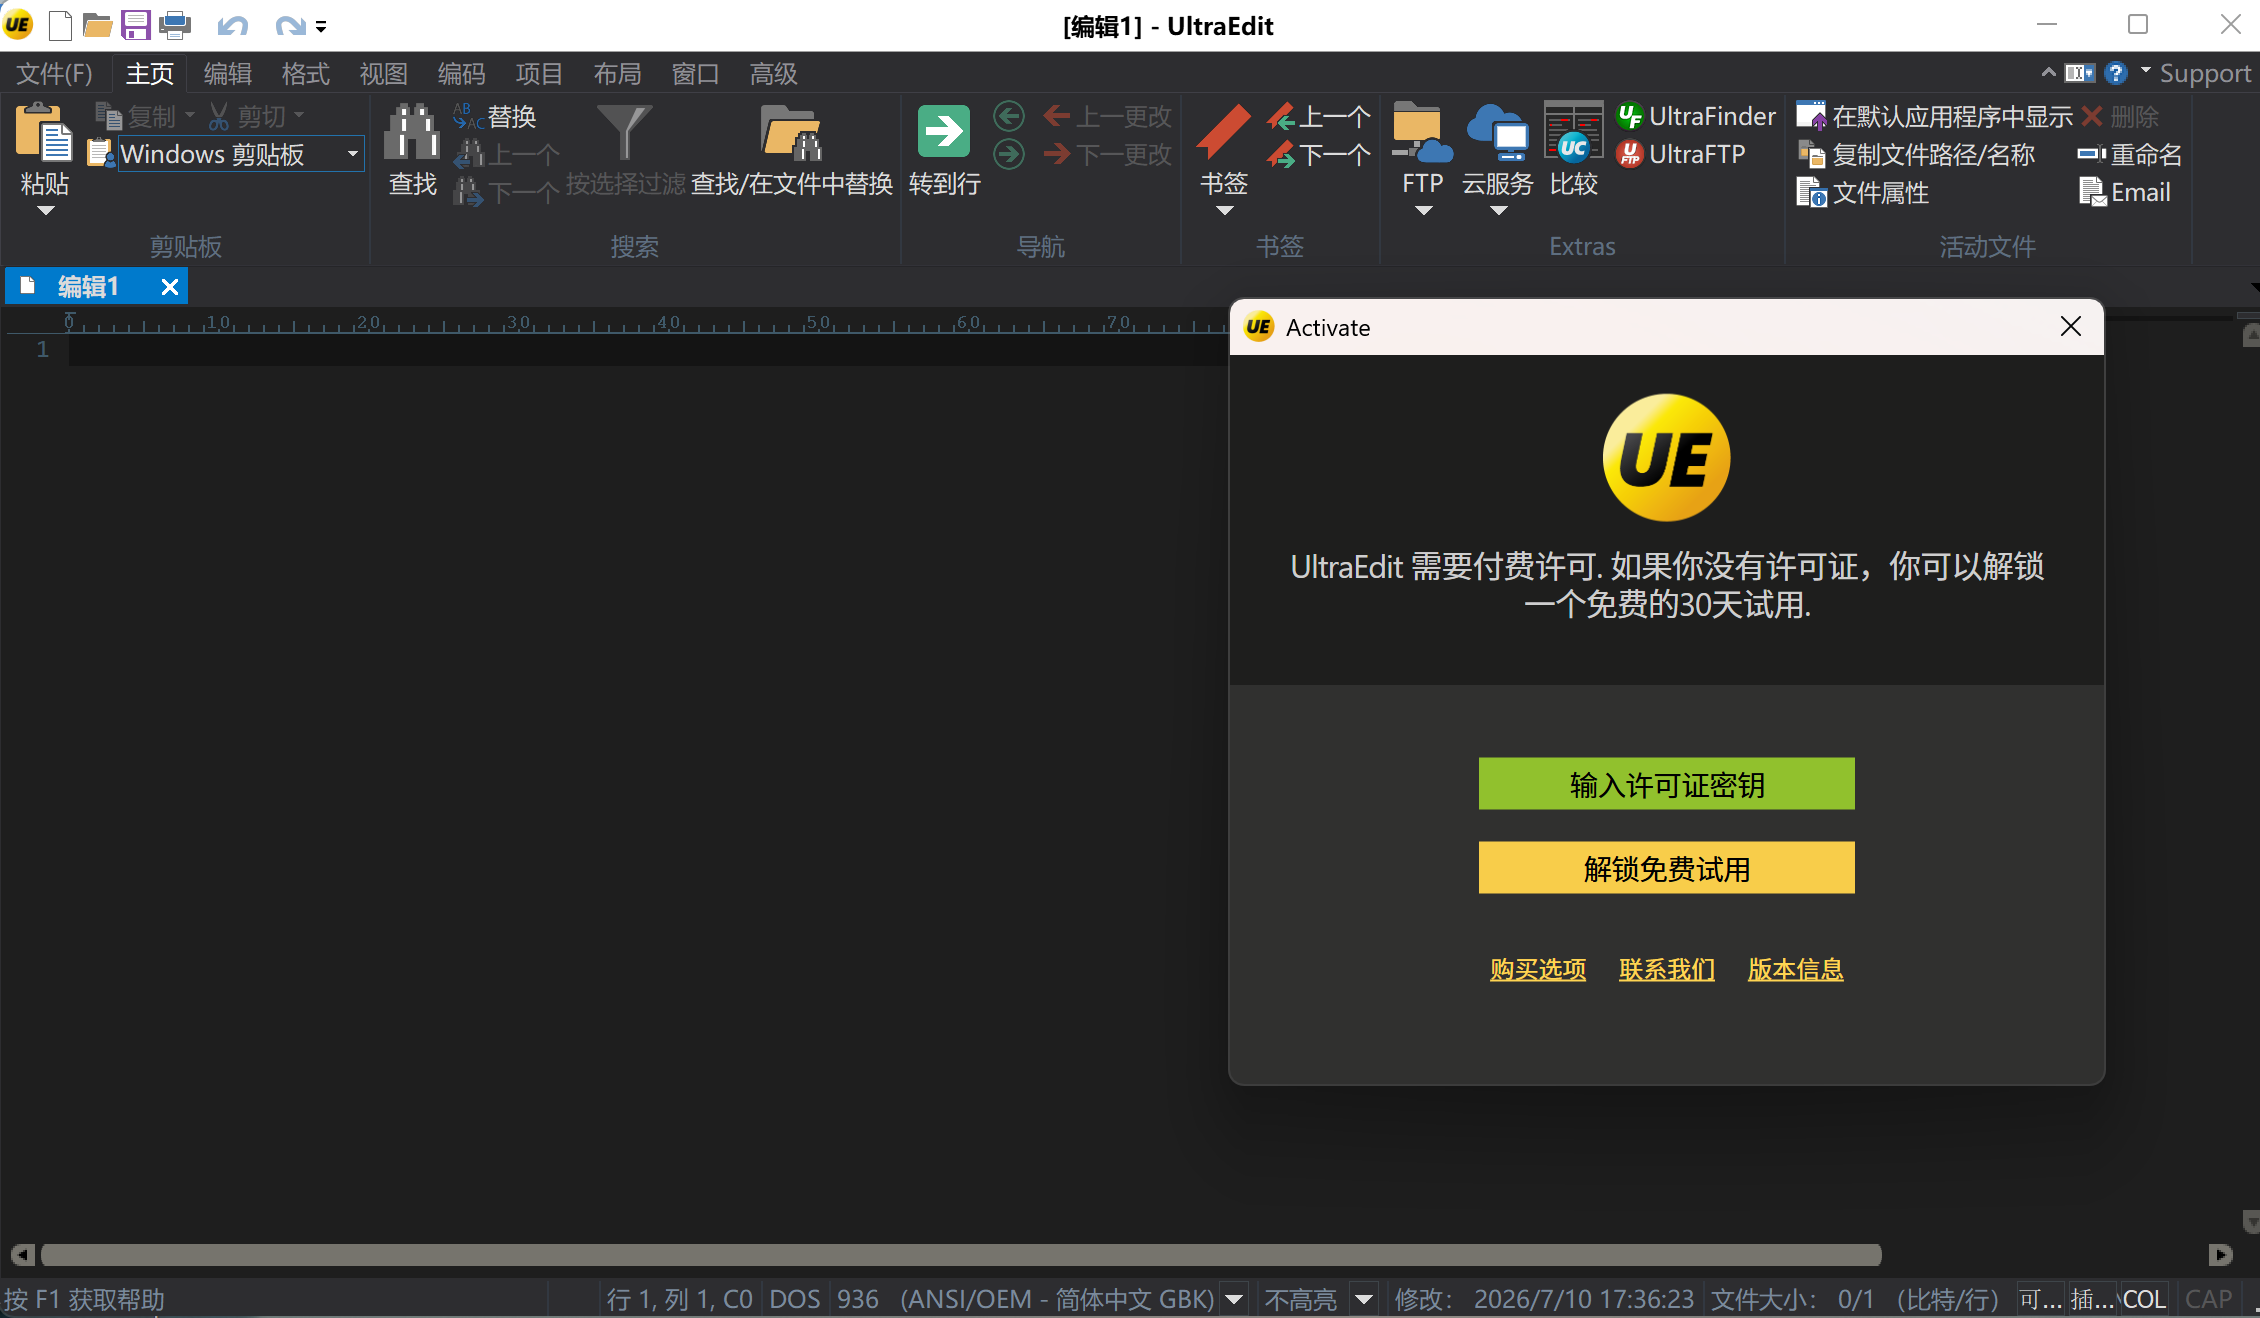Open the 文件(F) menu
The width and height of the screenshot is (2260, 1318).
[54, 73]
